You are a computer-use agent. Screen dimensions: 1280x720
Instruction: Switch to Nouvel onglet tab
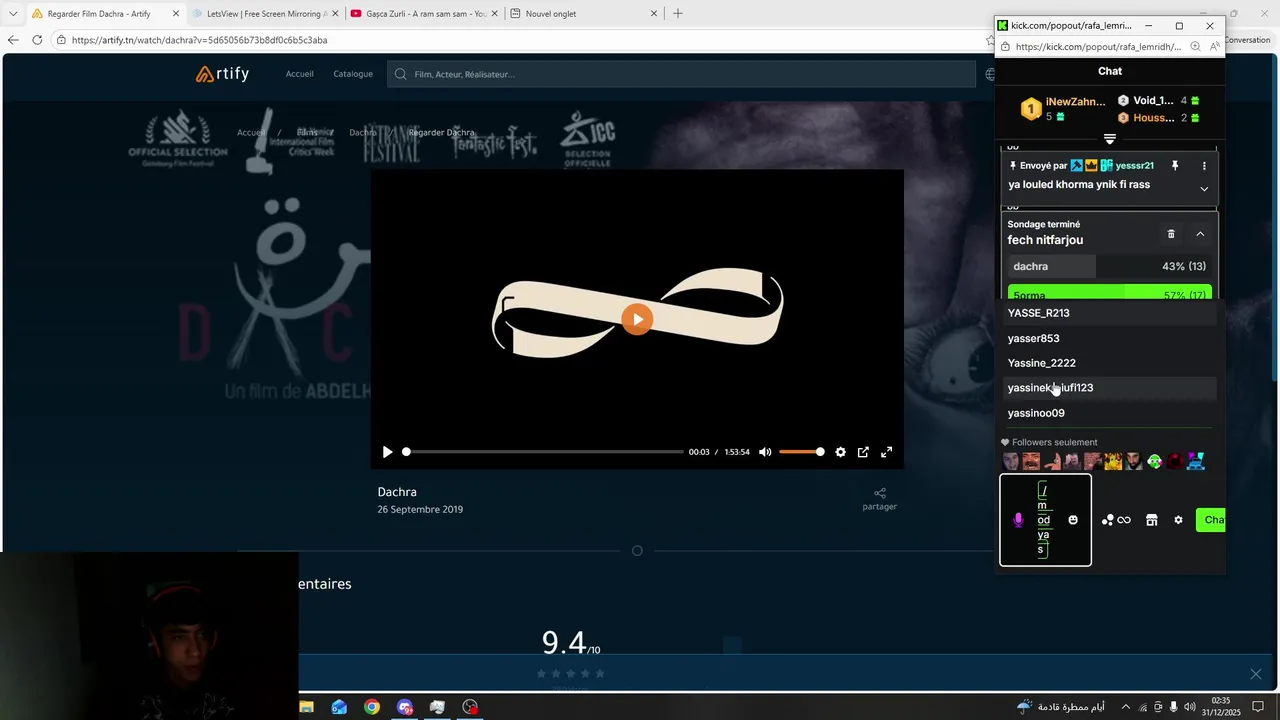coord(584,13)
